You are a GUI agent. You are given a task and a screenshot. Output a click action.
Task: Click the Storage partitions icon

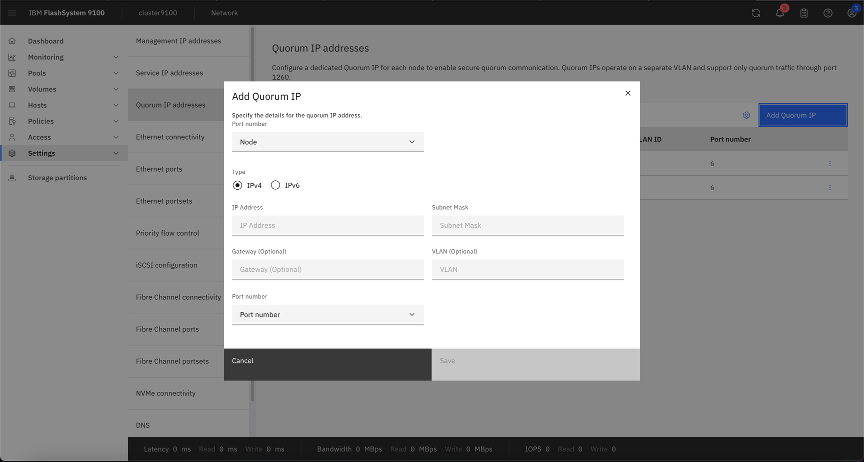[x=12, y=178]
